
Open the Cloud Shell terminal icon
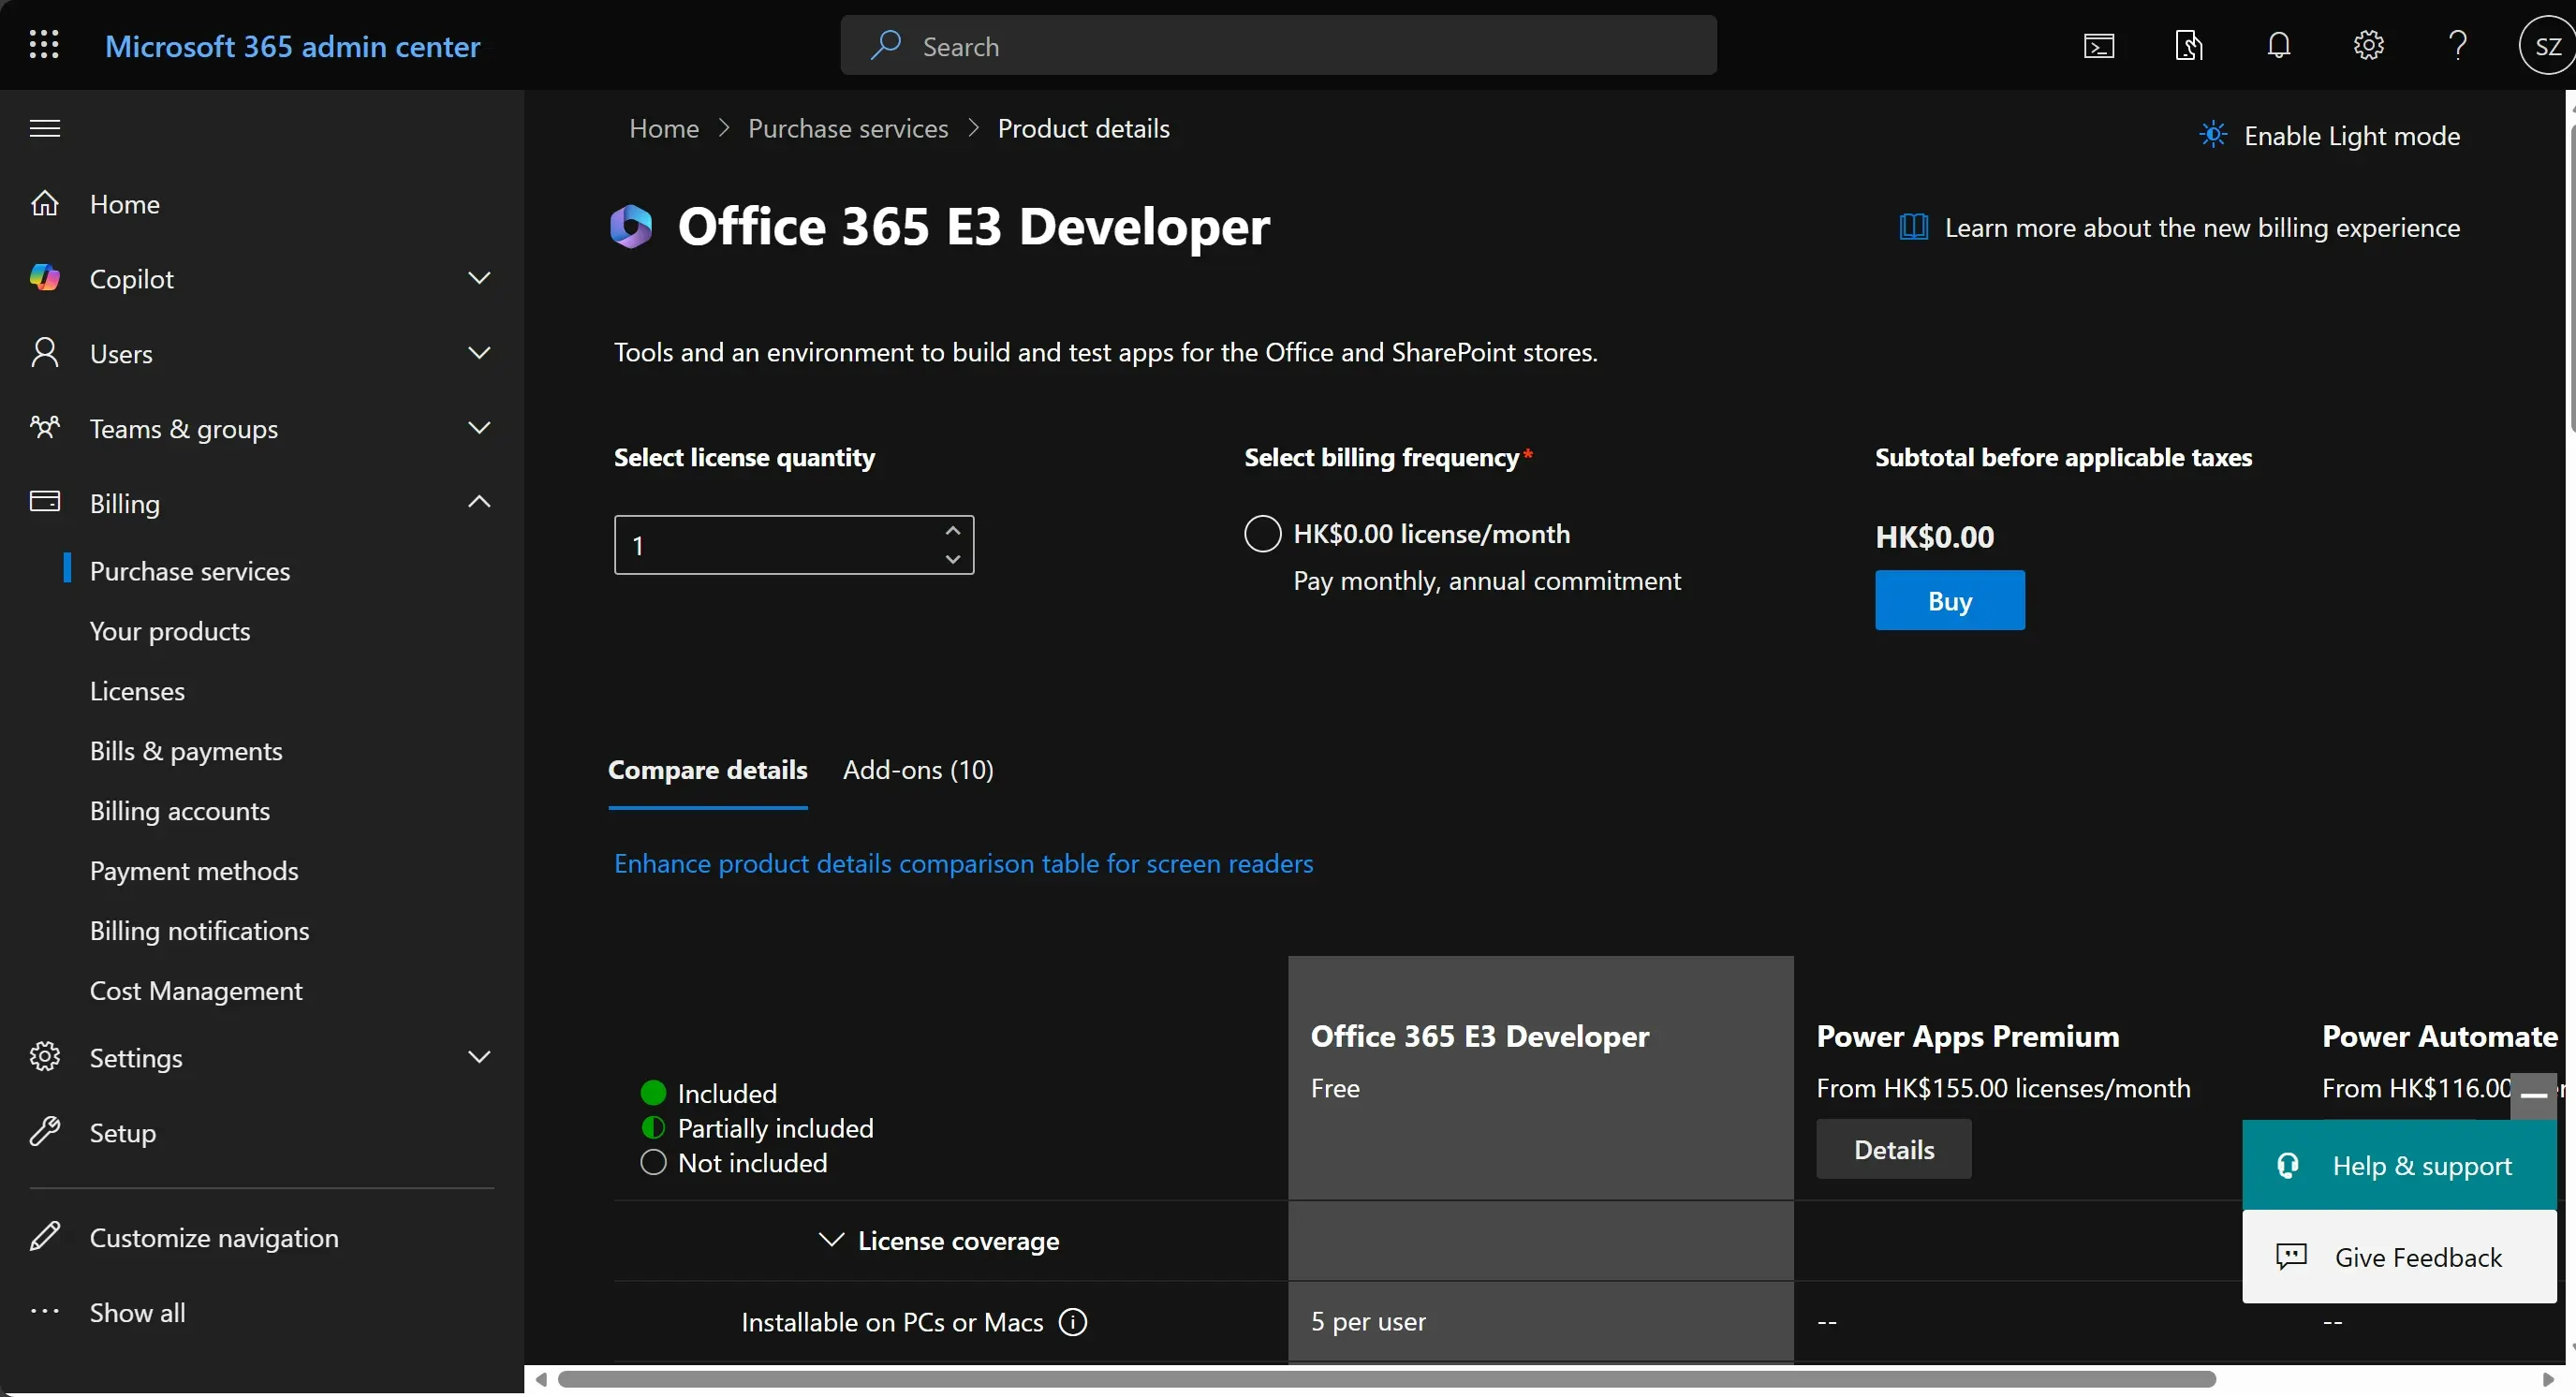[2100, 45]
